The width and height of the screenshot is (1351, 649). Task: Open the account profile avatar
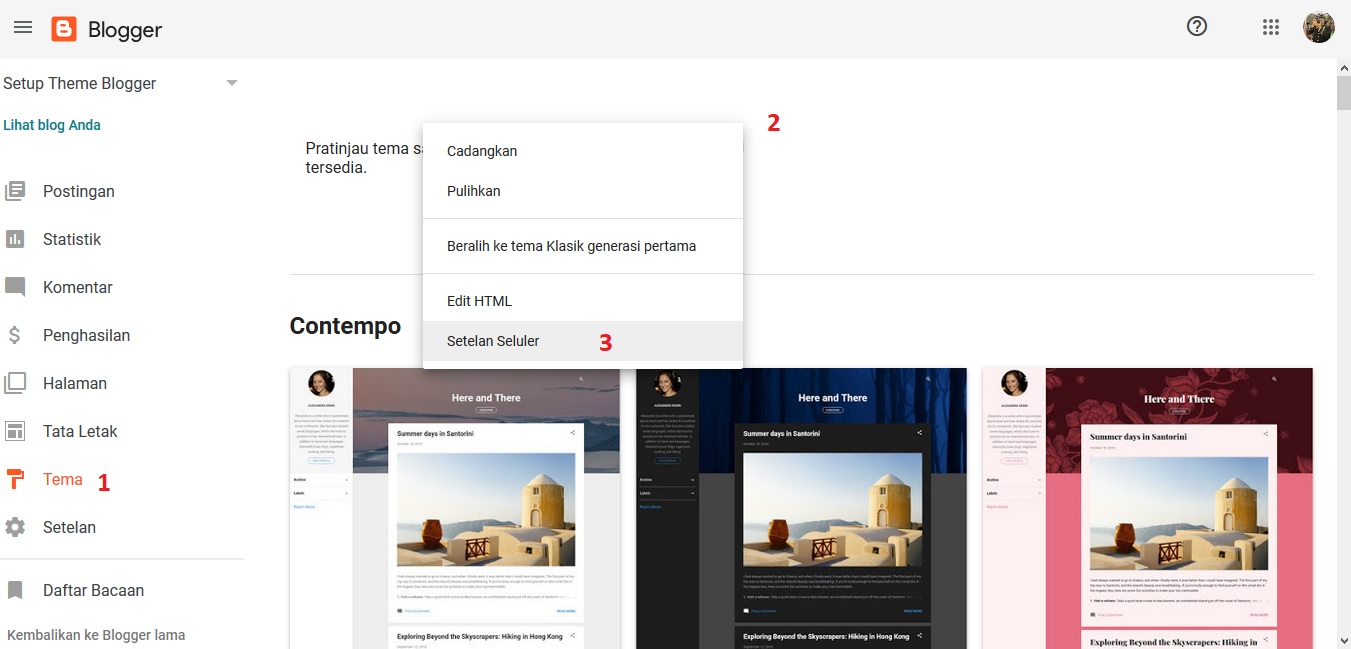pyautogui.click(x=1319, y=27)
